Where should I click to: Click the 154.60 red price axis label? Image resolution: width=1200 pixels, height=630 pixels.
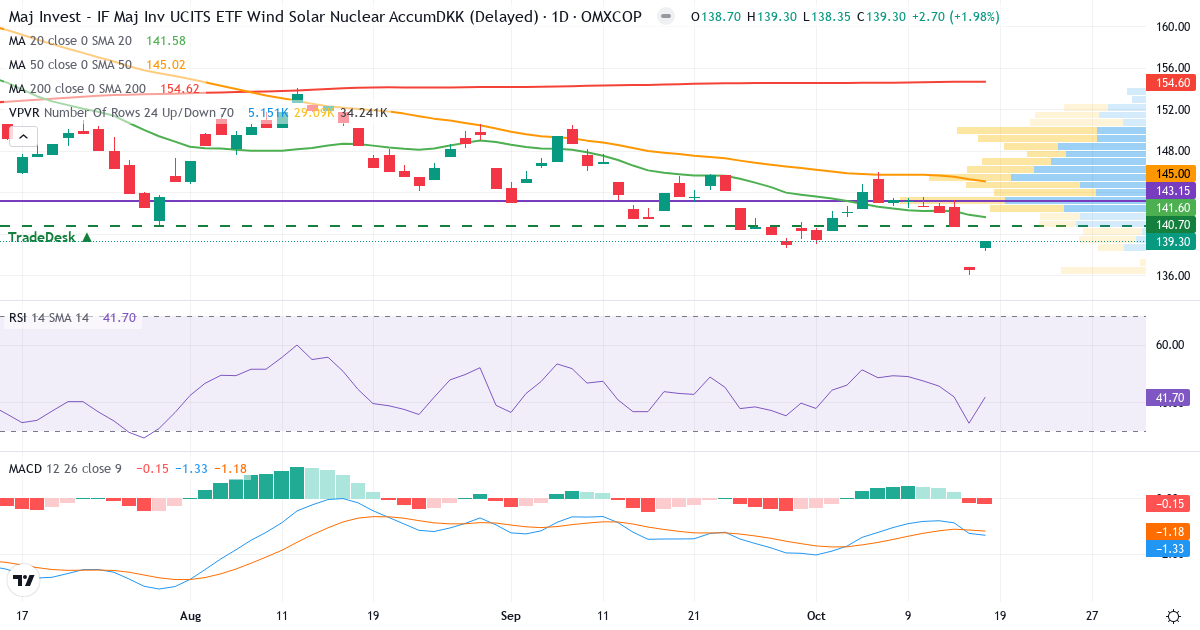(1172, 83)
